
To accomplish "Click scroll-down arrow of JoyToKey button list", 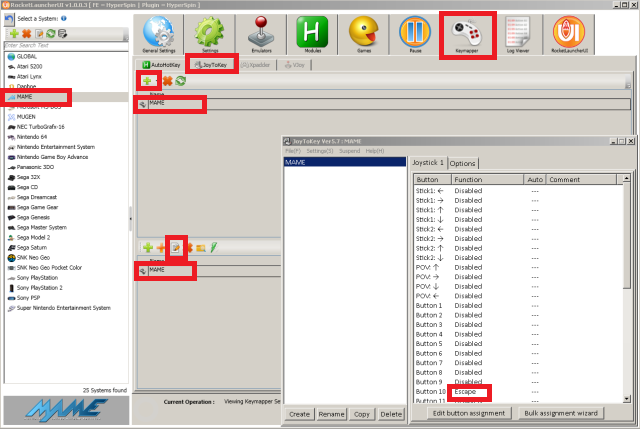I will 626,399.
